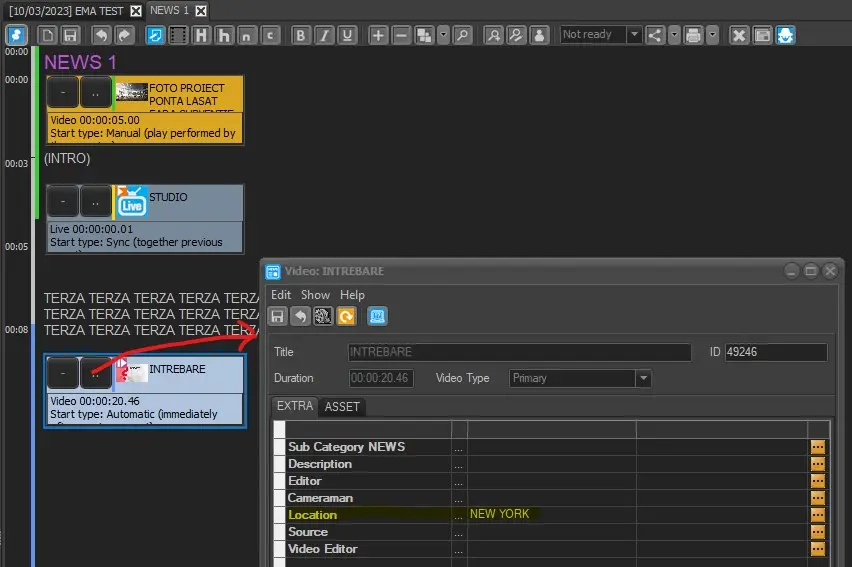Switch to the ASSET tab

point(342,407)
